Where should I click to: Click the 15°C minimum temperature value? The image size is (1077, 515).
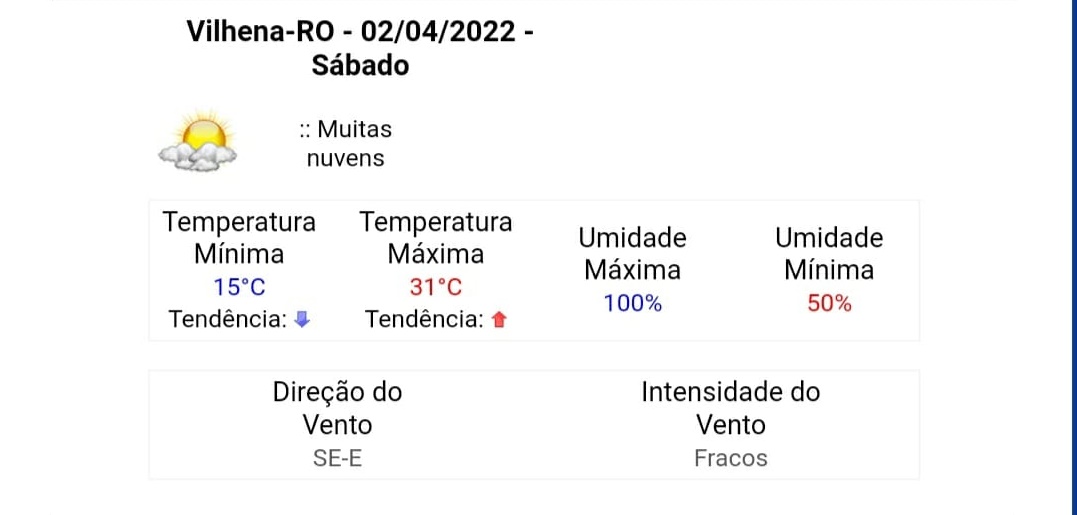coord(239,287)
